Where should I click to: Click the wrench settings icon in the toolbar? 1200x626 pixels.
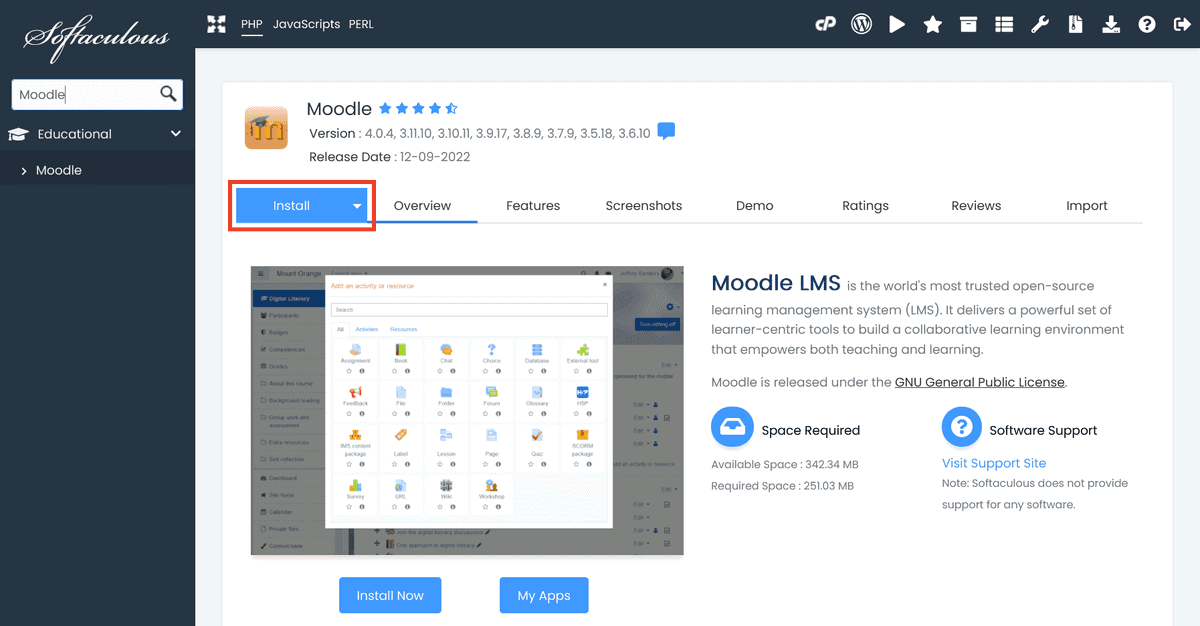(x=1040, y=23)
